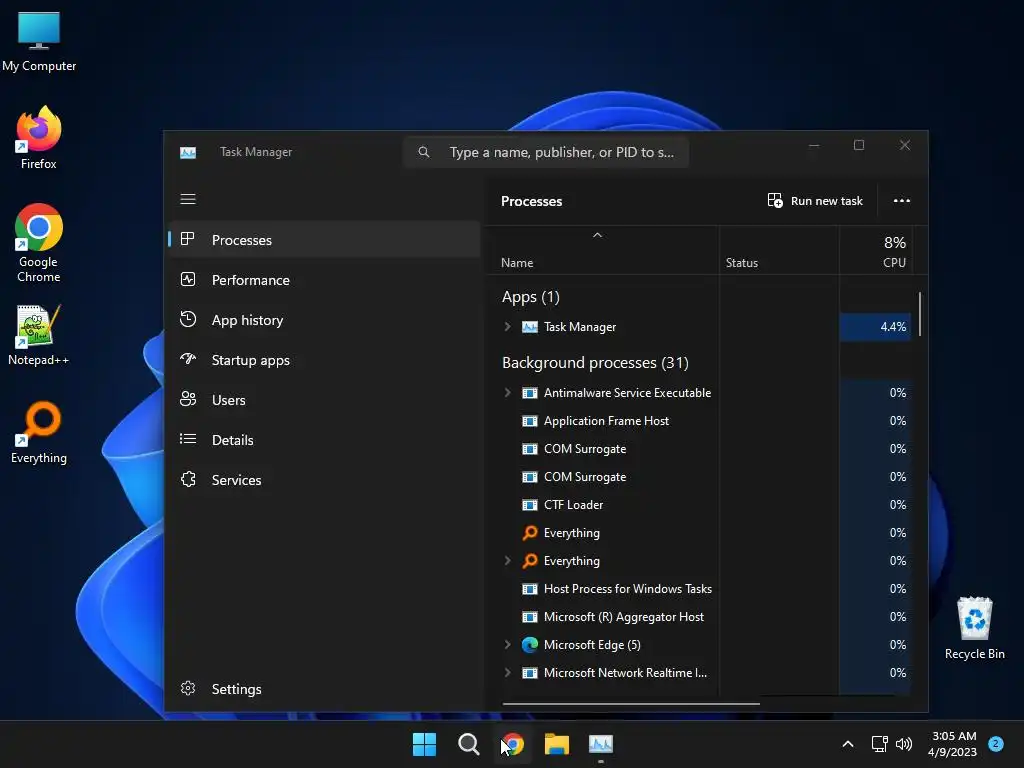Expand Microsoft Edge (5) process group
The width and height of the screenshot is (1024, 768).
coord(507,645)
